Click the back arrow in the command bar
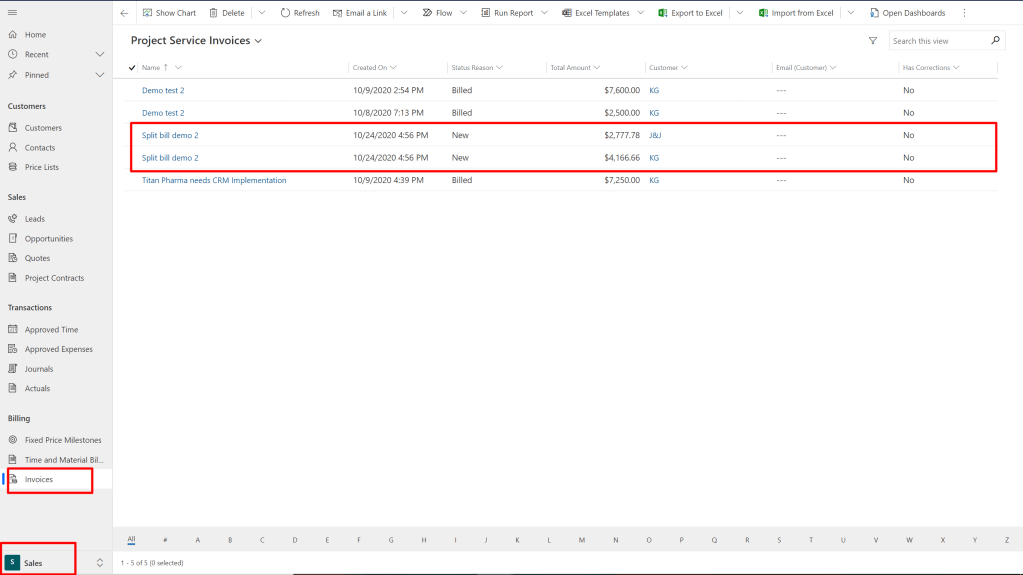Viewport: 1023px width, 575px height. (x=124, y=13)
